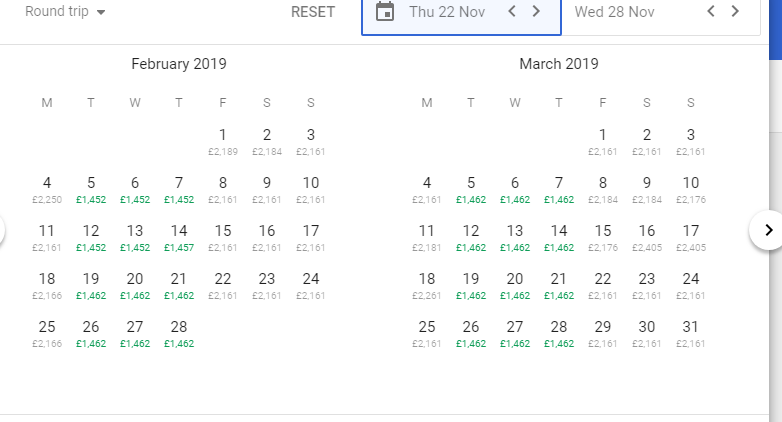Select the Thu 22 Nov departure field
Image resolution: width=782 pixels, height=422 pixels.
tap(447, 12)
